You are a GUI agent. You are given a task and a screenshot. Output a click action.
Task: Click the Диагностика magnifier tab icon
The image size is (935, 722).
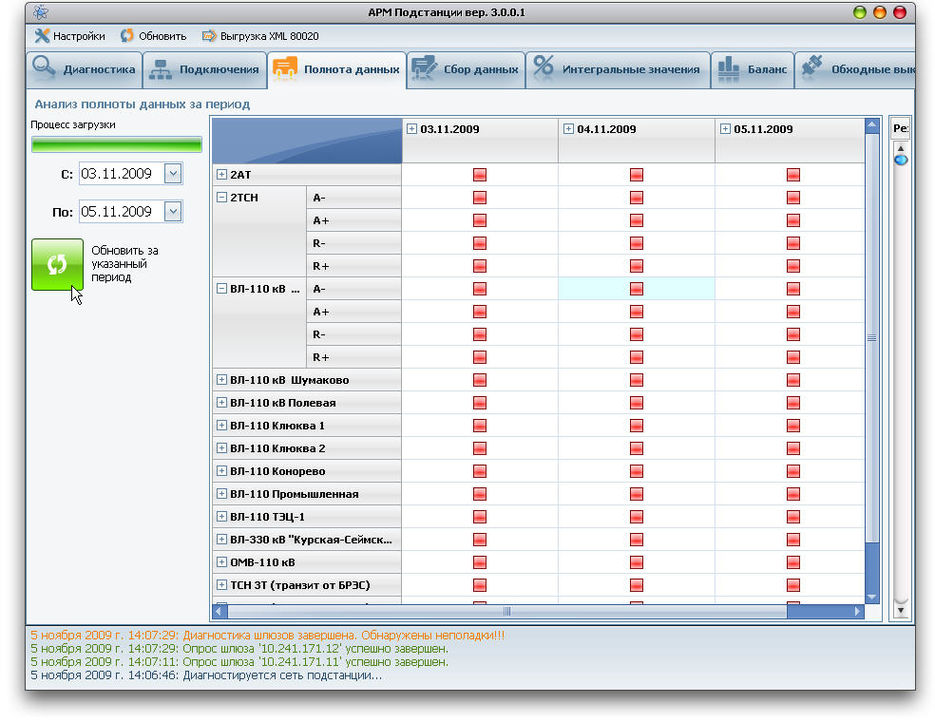45,69
